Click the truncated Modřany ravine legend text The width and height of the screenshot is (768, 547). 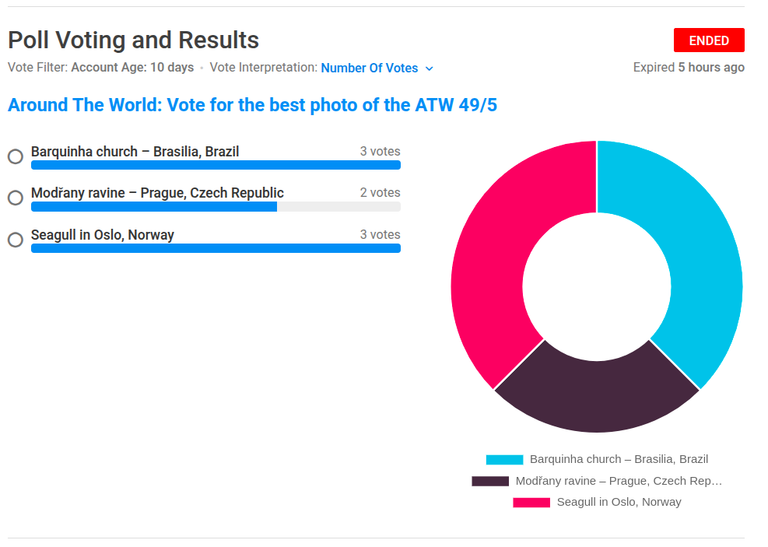pyautogui.click(x=619, y=481)
